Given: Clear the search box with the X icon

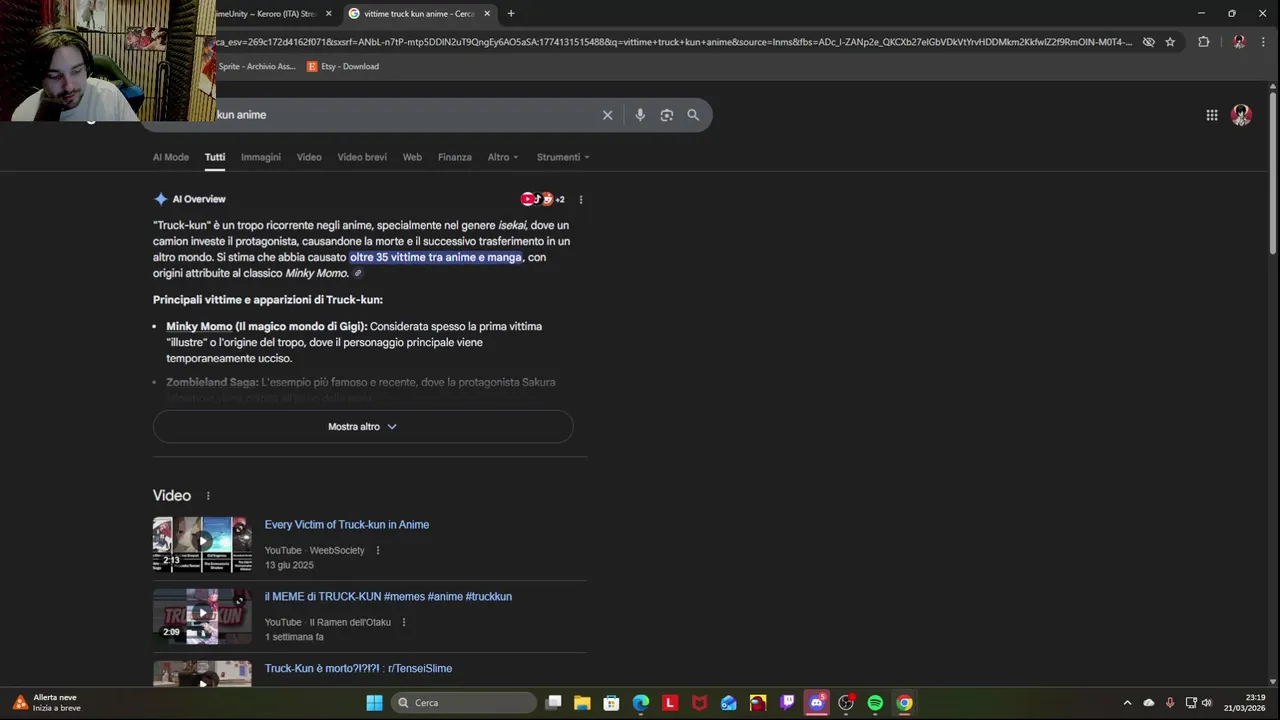Looking at the screenshot, I should pyautogui.click(x=607, y=115).
